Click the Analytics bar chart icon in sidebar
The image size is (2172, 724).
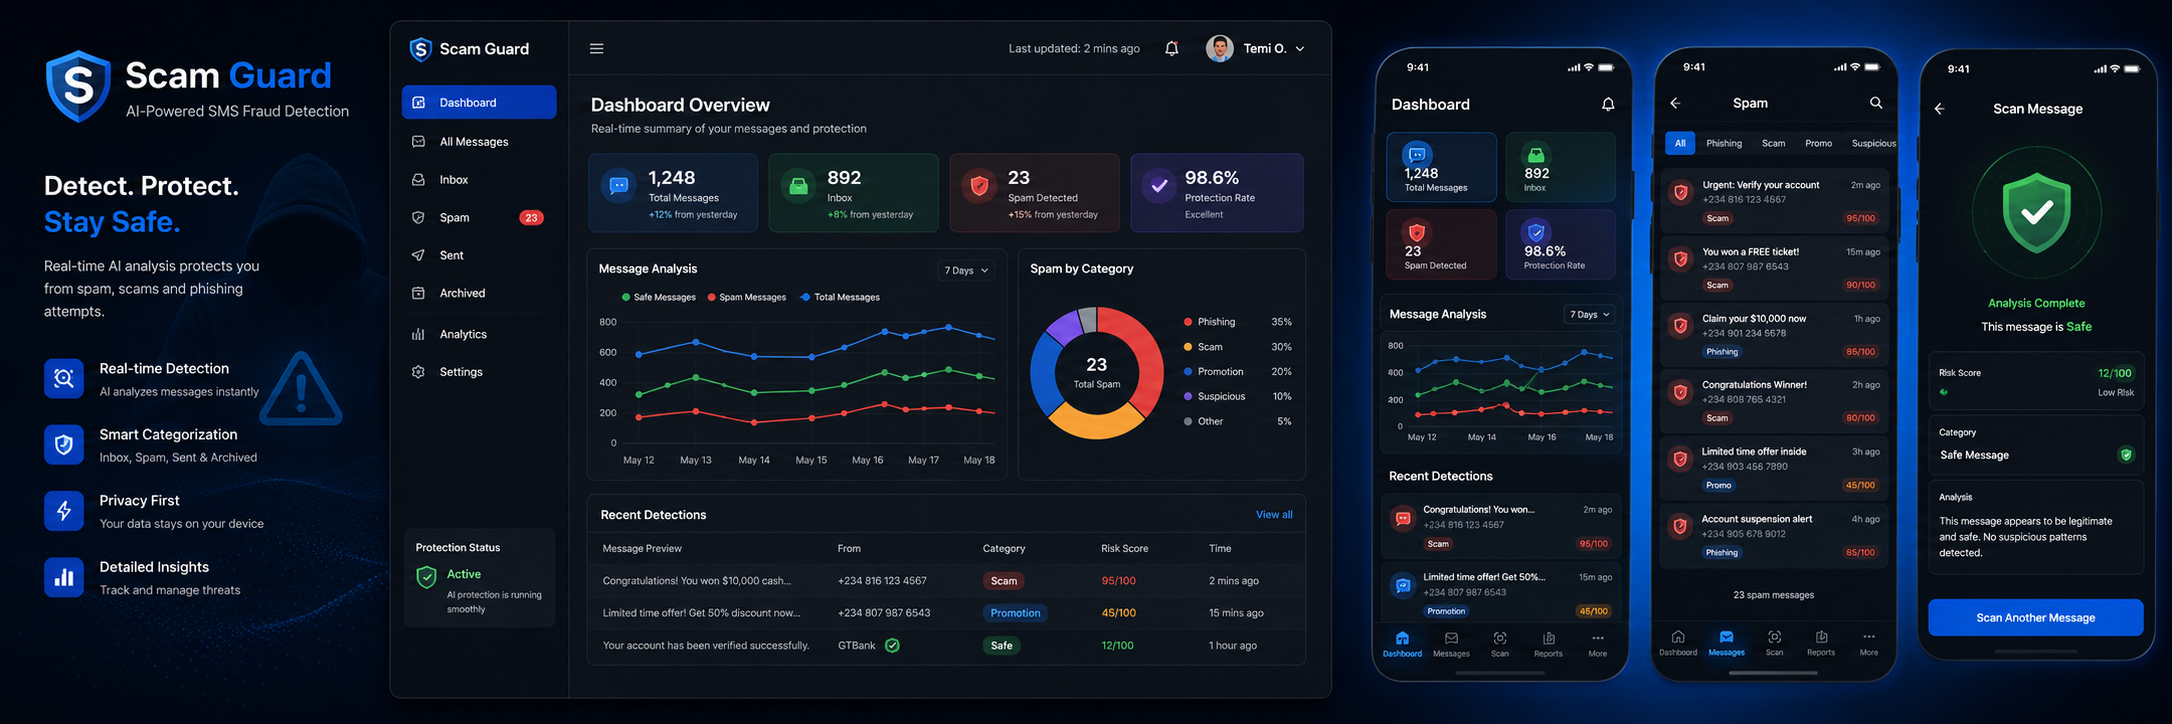coord(418,334)
